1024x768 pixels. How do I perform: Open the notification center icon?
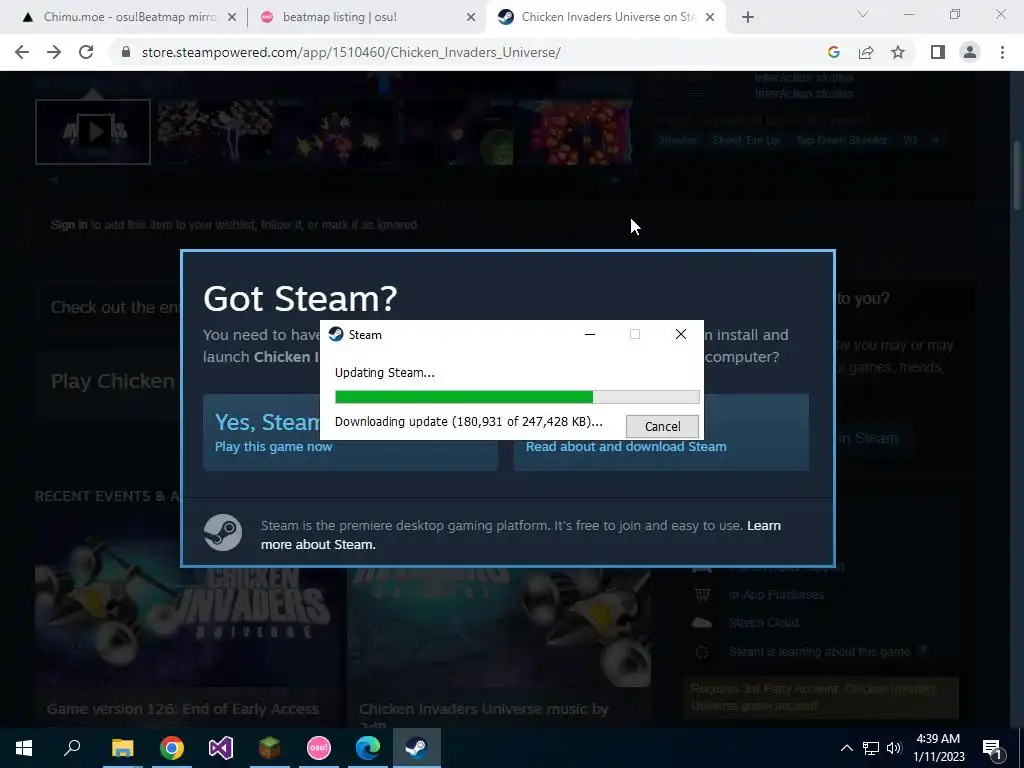pos(992,748)
